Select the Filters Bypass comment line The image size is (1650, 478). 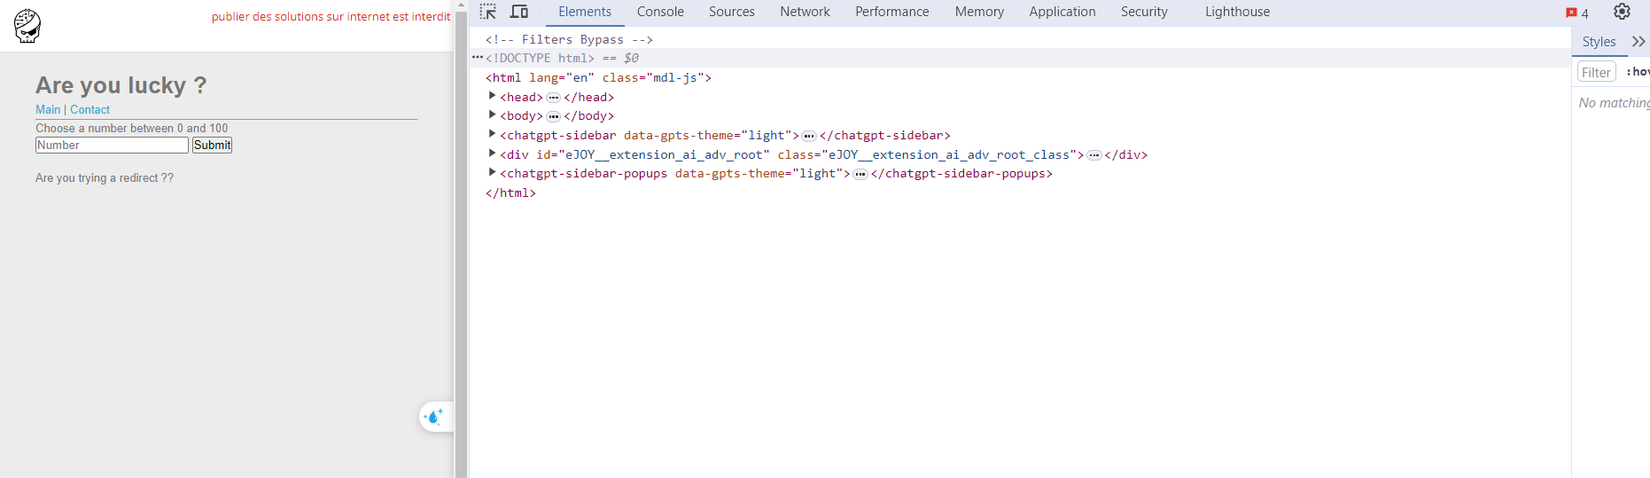pos(569,39)
